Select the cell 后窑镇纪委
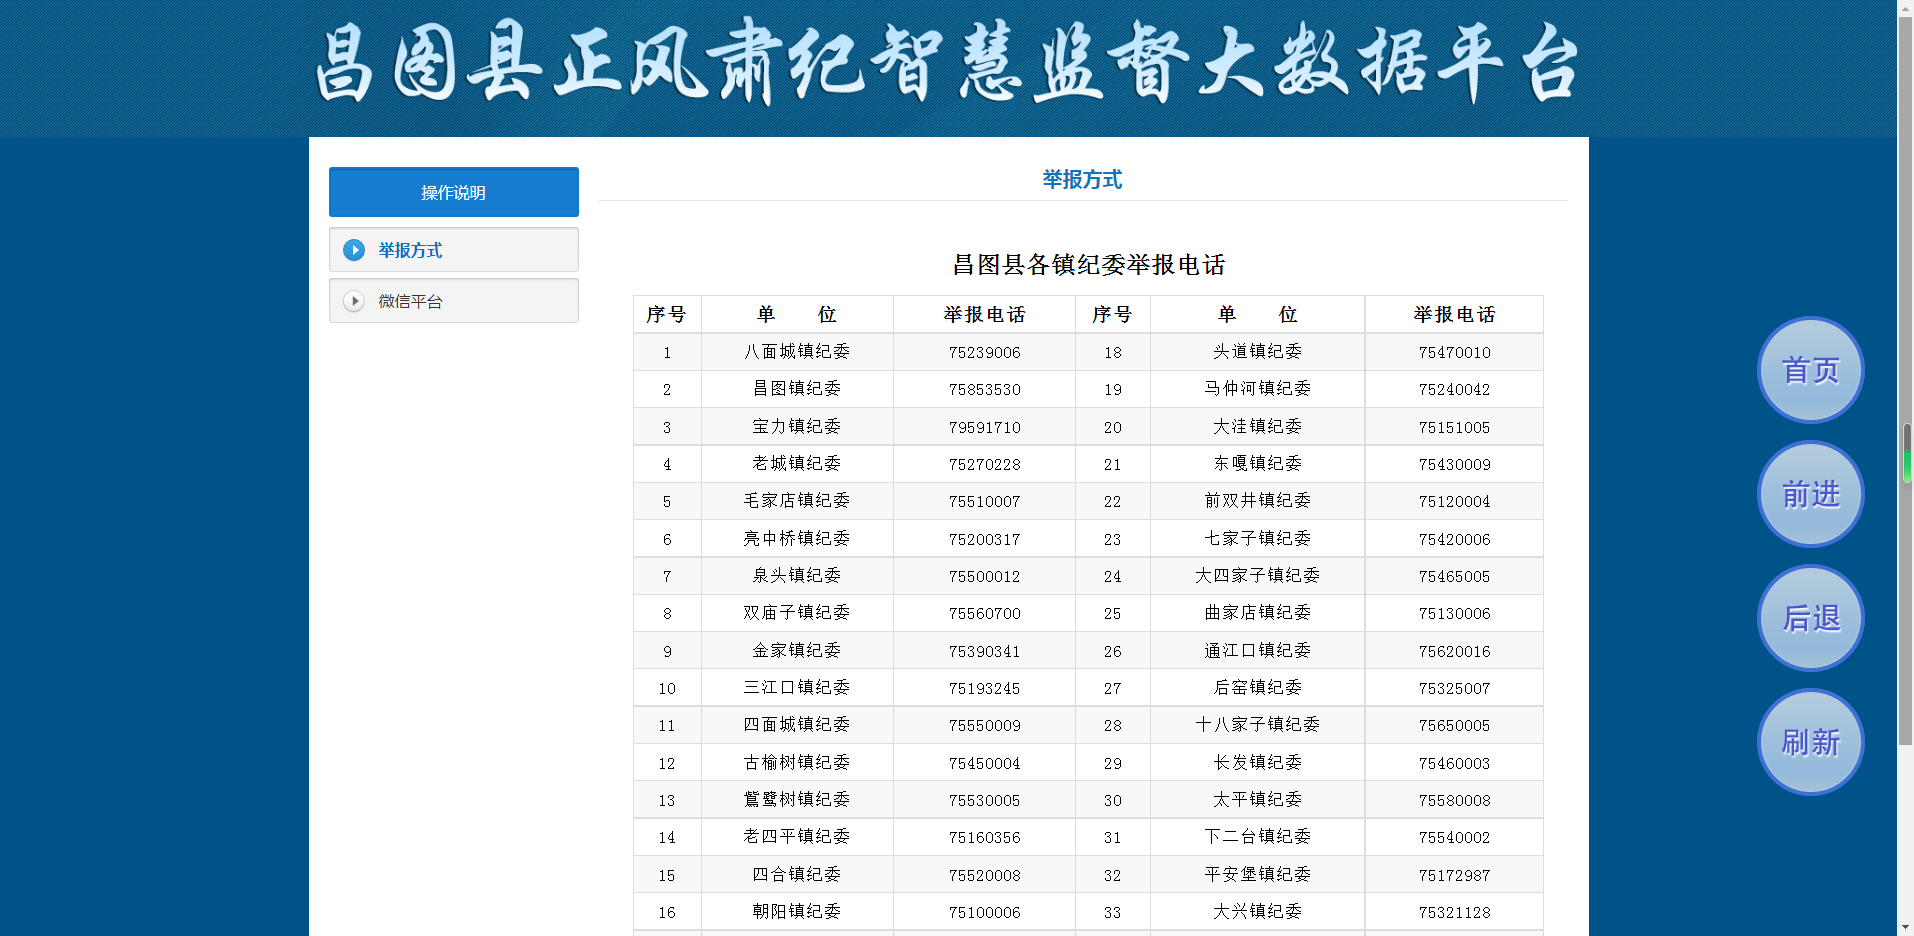Image resolution: width=1914 pixels, height=936 pixels. 1258,688
